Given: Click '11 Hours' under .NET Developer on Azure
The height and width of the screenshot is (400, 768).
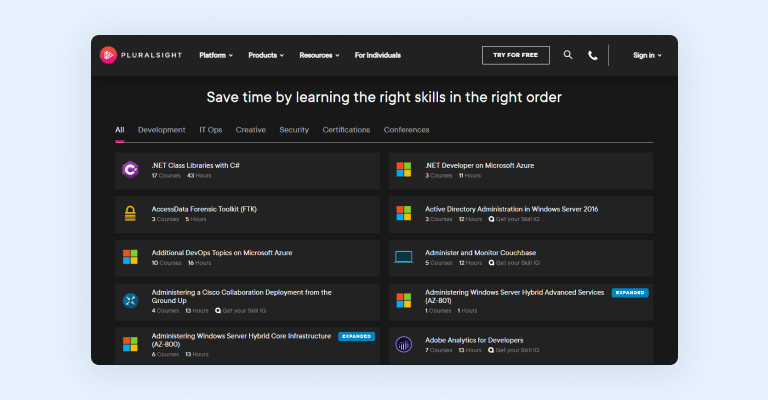Looking at the screenshot, I should pyautogui.click(x=470, y=176).
